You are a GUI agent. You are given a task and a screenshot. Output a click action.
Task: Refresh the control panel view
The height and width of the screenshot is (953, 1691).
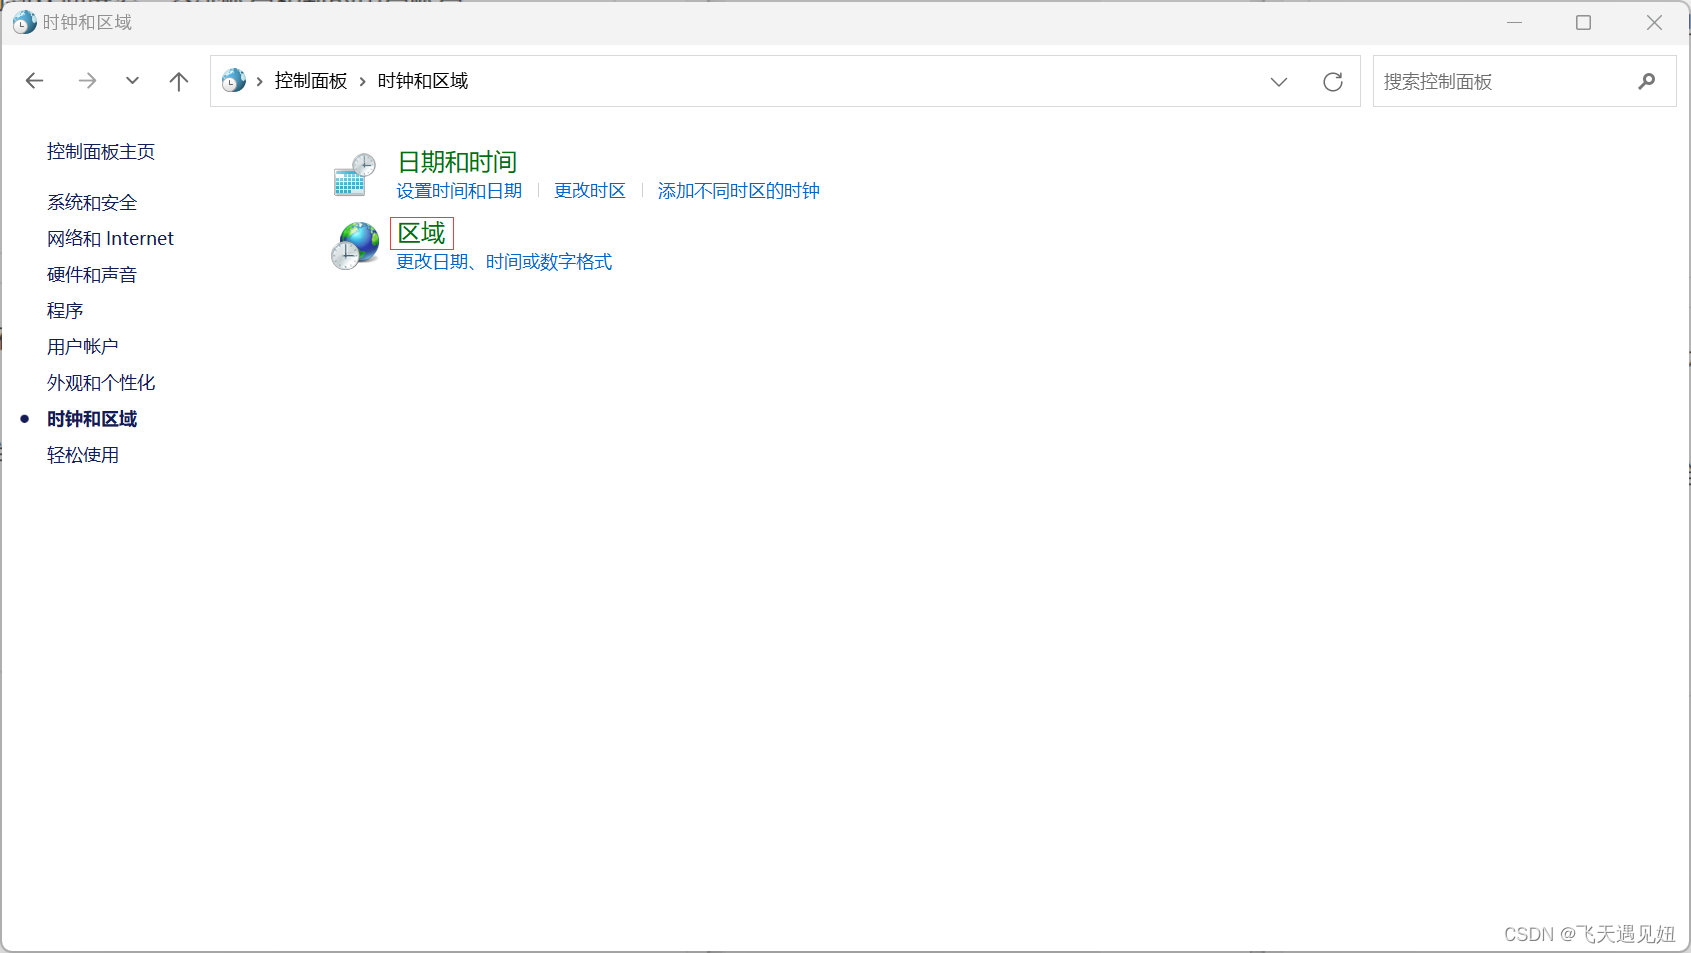[1333, 82]
